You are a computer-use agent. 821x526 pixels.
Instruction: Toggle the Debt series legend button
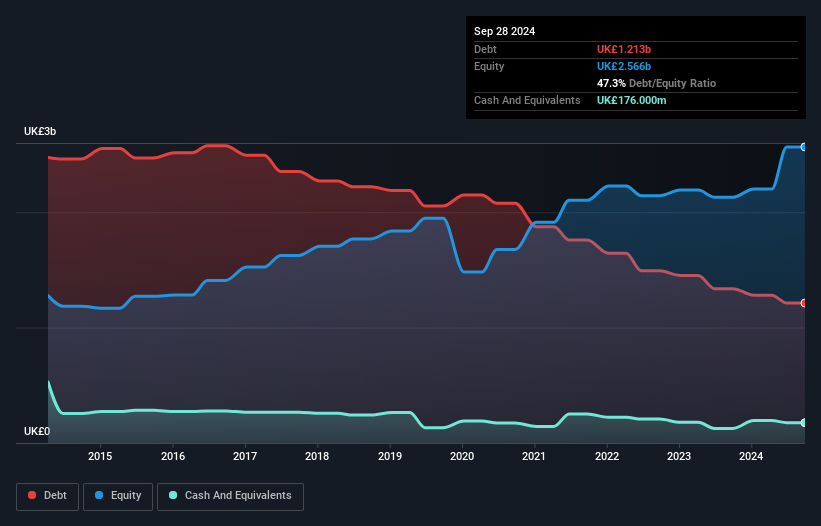[48, 496]
